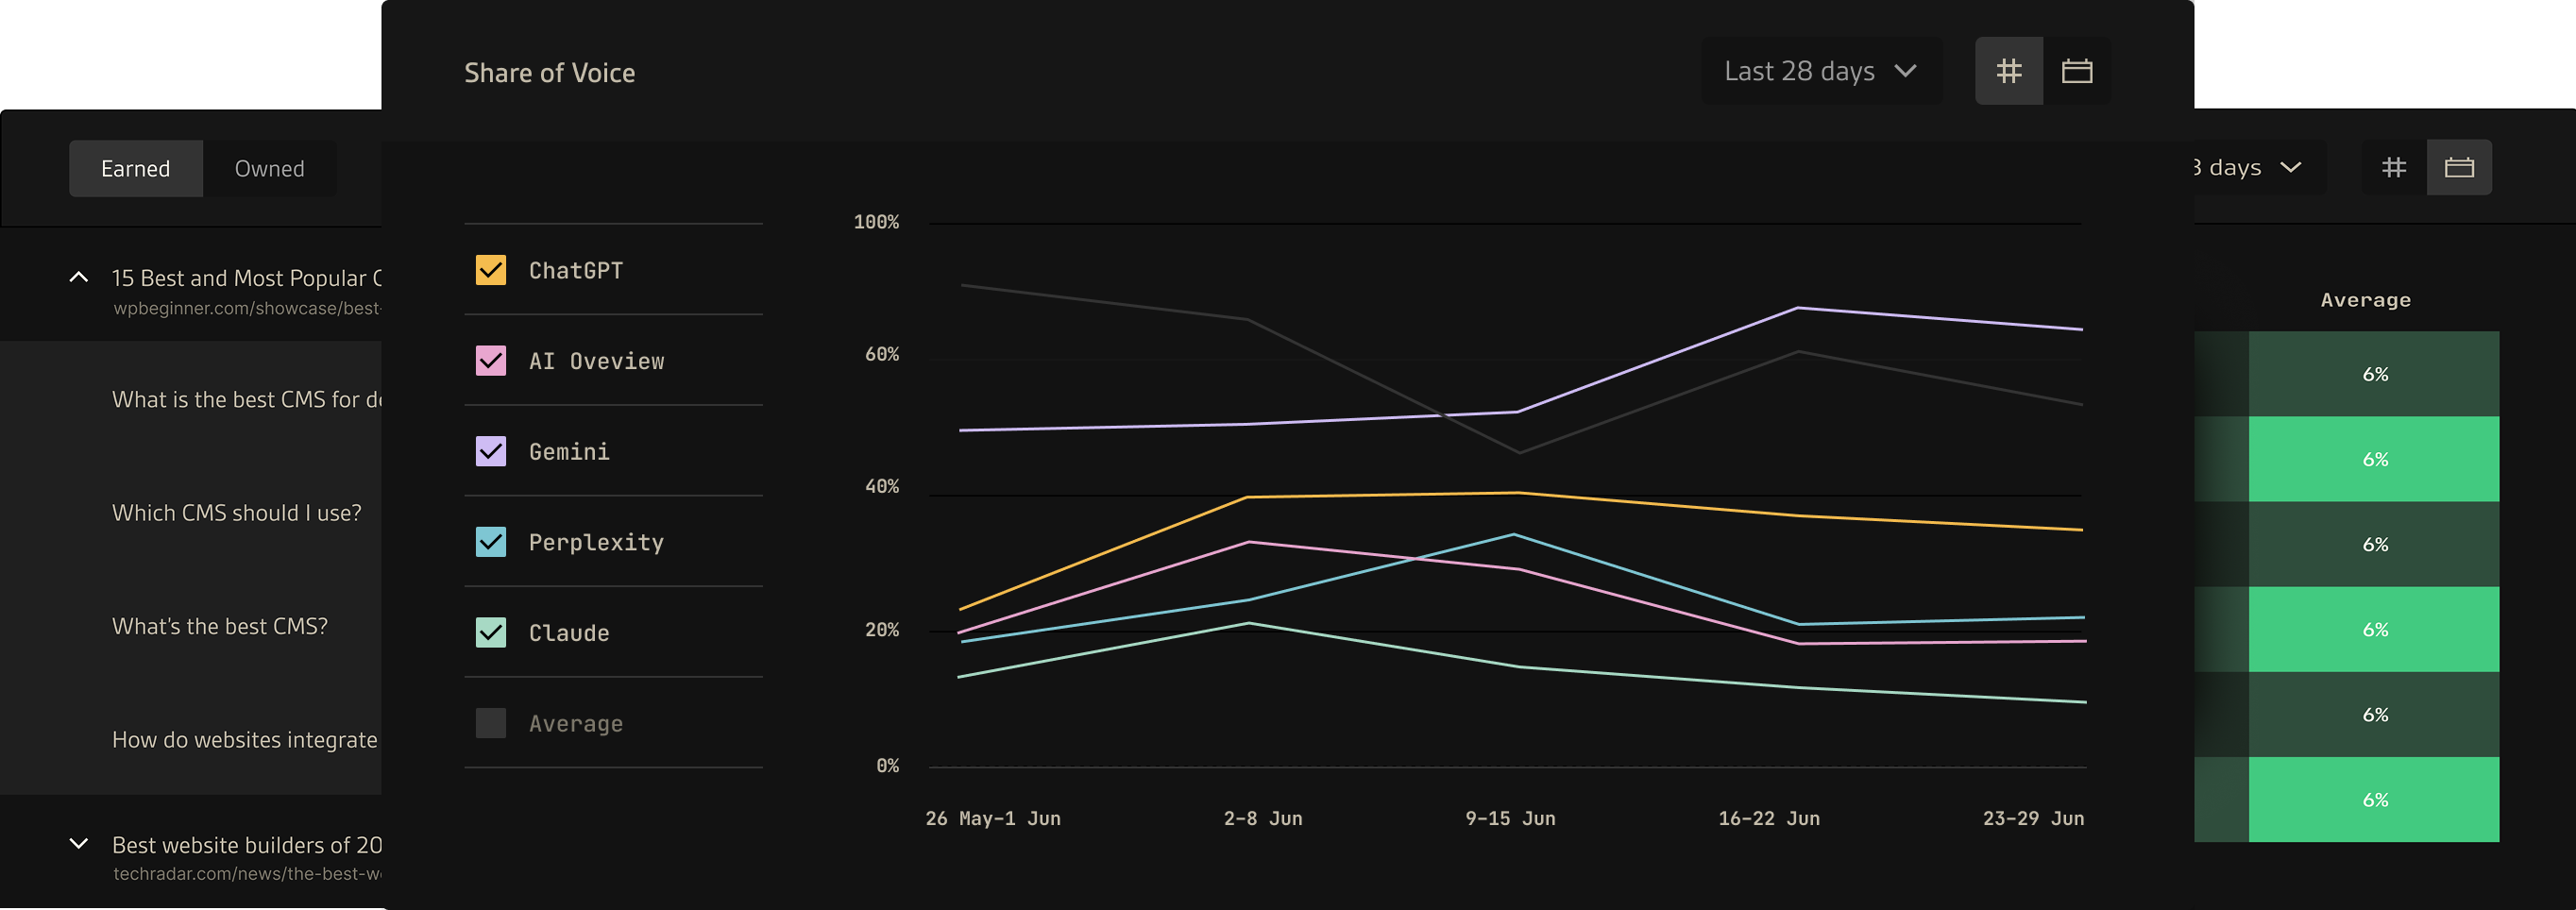Viewport: 2576px width, 910px height.
Task: Open the techradar.com news link
Action: 247,873
